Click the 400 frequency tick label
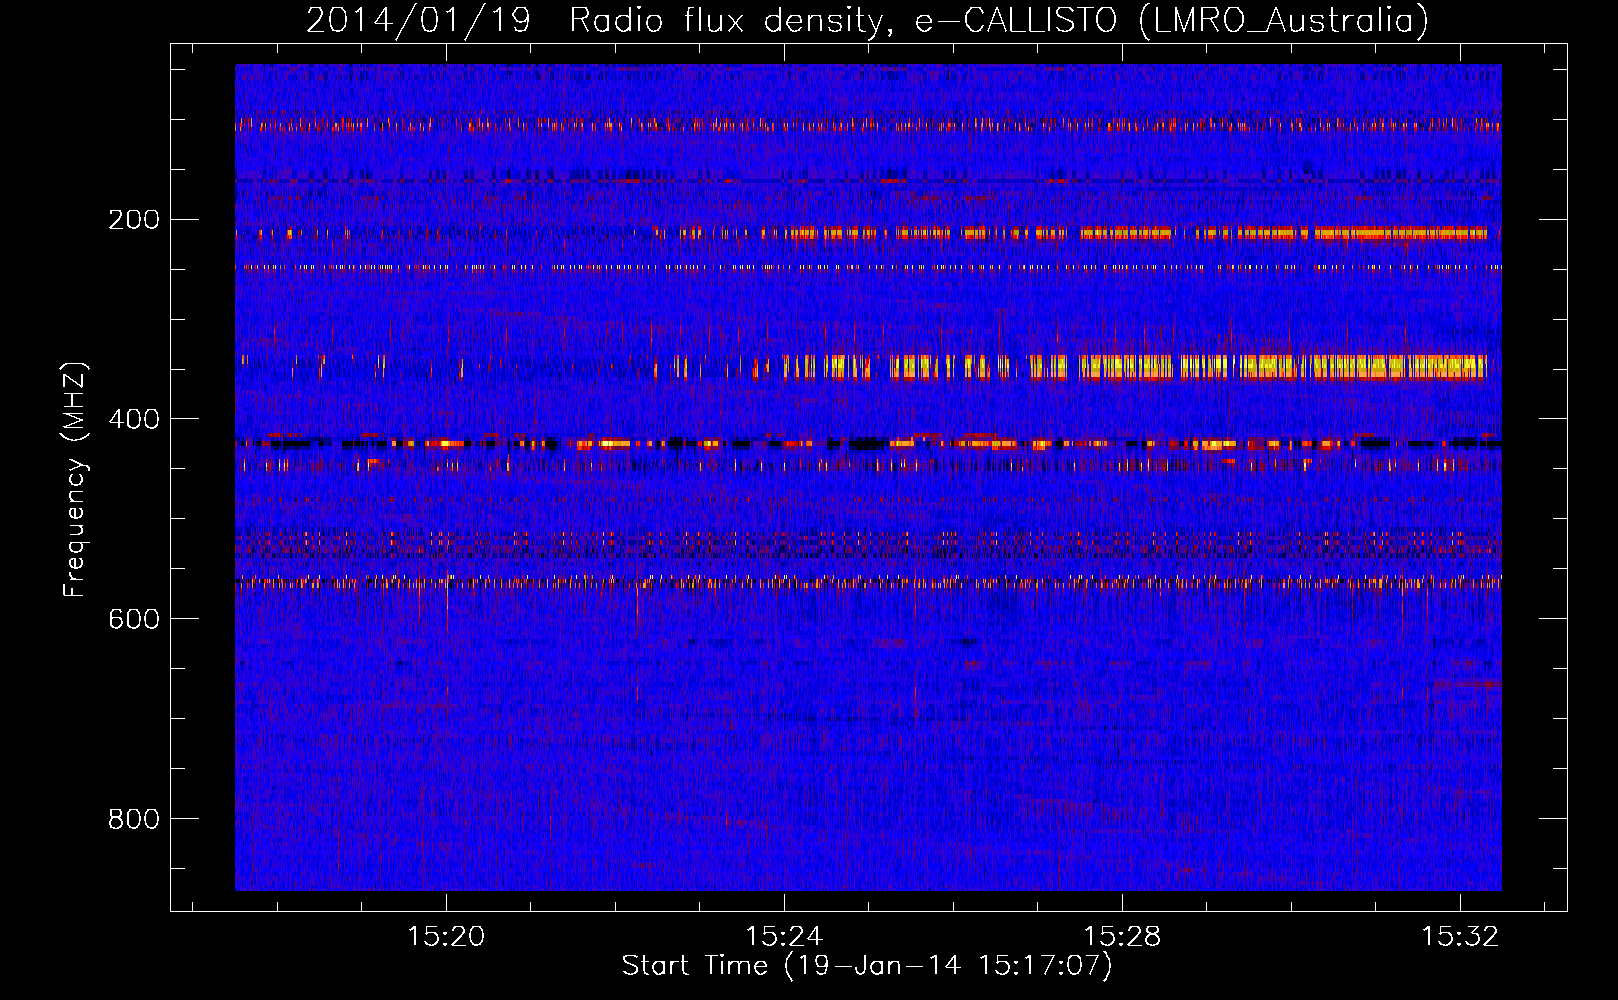The width and height of the screenshot is (1618, 1000). coord(134,419)
